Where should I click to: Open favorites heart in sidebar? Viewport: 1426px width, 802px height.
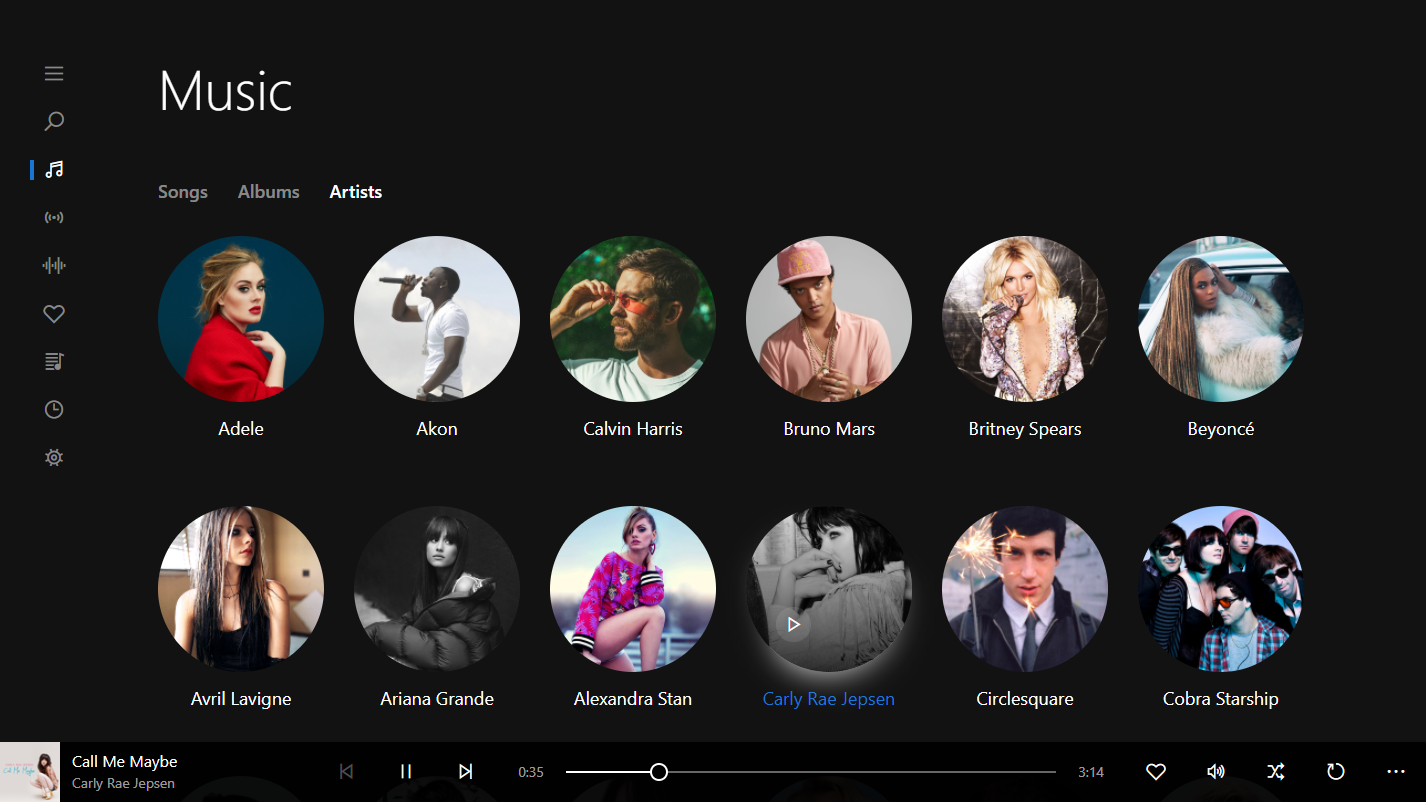[54, 313]
